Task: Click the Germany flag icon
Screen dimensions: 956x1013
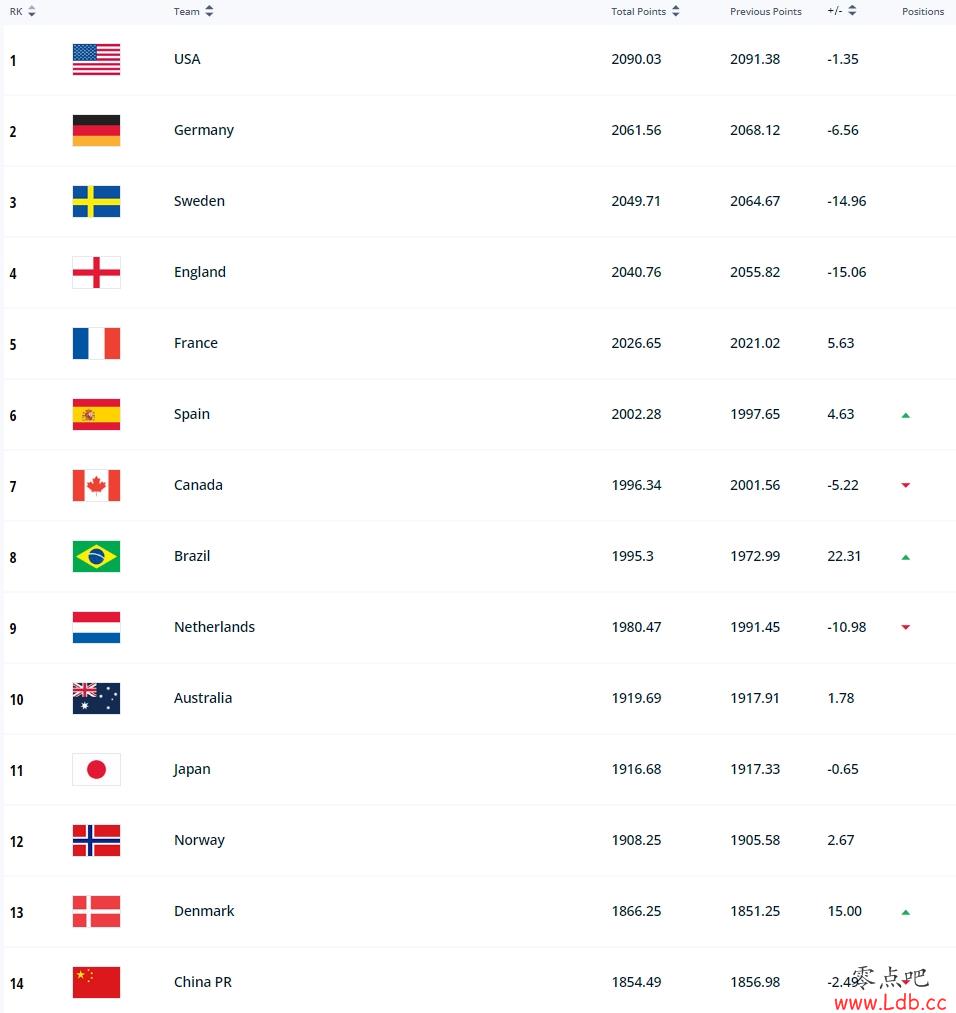Action: [96, 131]
